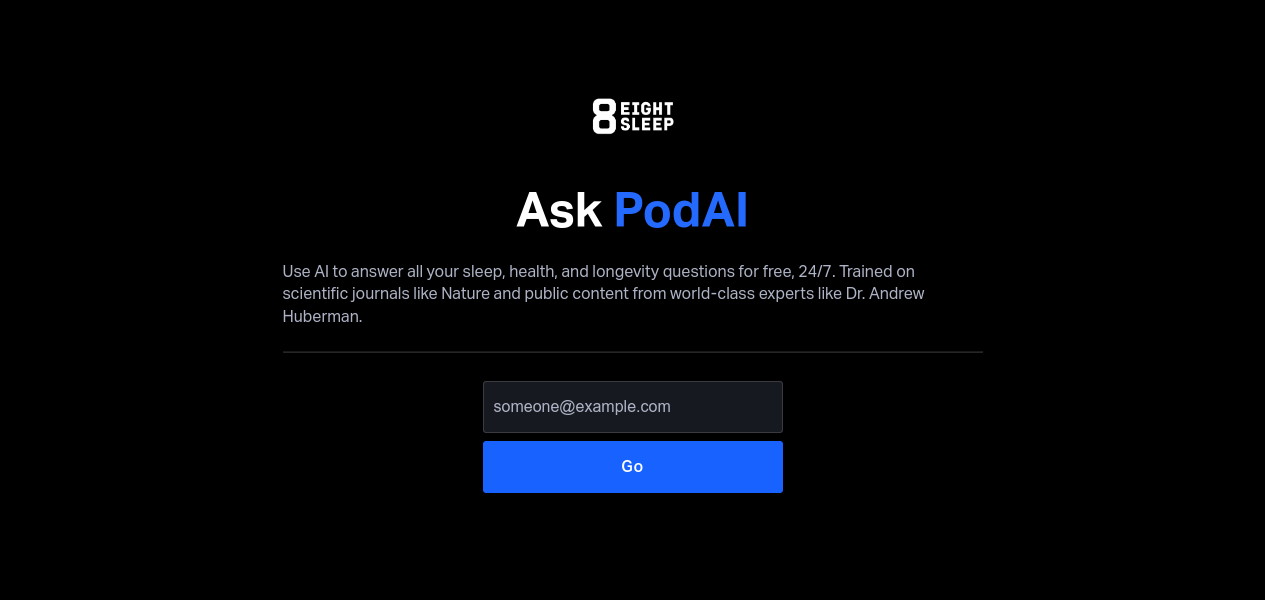Screen dimensions: 1280x600
Task: Click the Go label on submit button
Action: point(632,467)
